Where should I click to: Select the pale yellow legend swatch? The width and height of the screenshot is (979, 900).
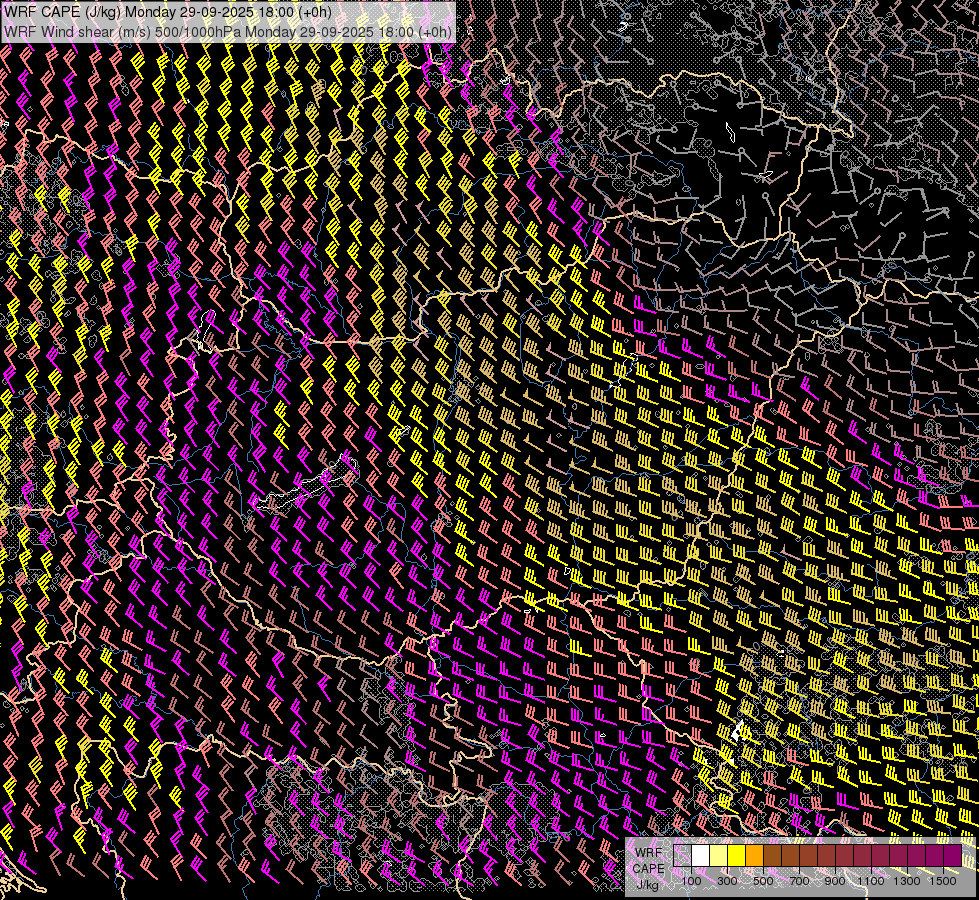click(x=718, y=856)
